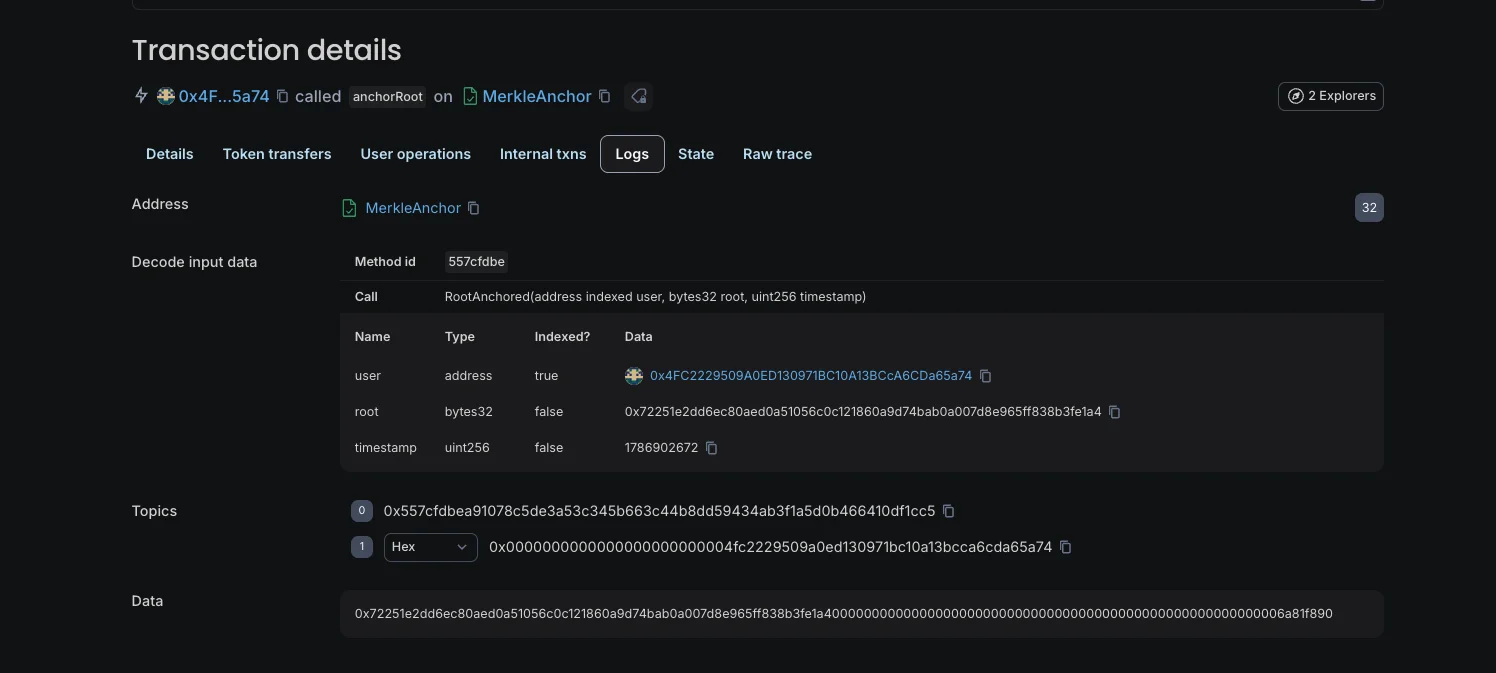Image resolution: width=1496 pixels, height=673 pixels.
Task: Click root value 0x72251e2dd6ec...
Action: pyautogui.click(x=863, y=412)
